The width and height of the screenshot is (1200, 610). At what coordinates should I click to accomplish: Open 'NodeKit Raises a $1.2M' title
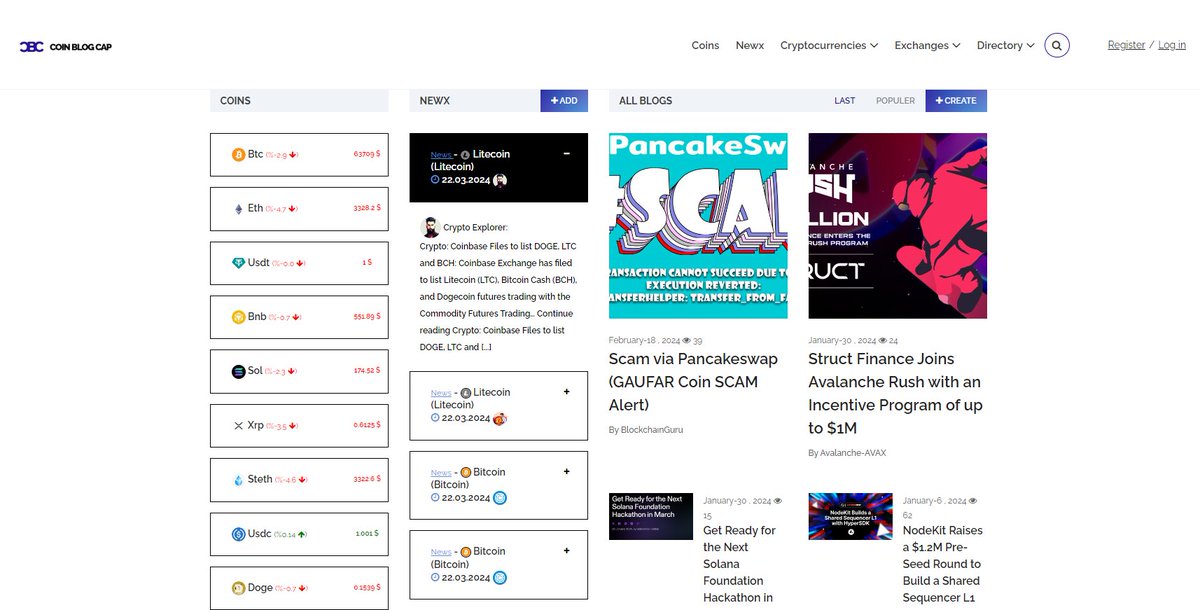click(x=943, y=564)
